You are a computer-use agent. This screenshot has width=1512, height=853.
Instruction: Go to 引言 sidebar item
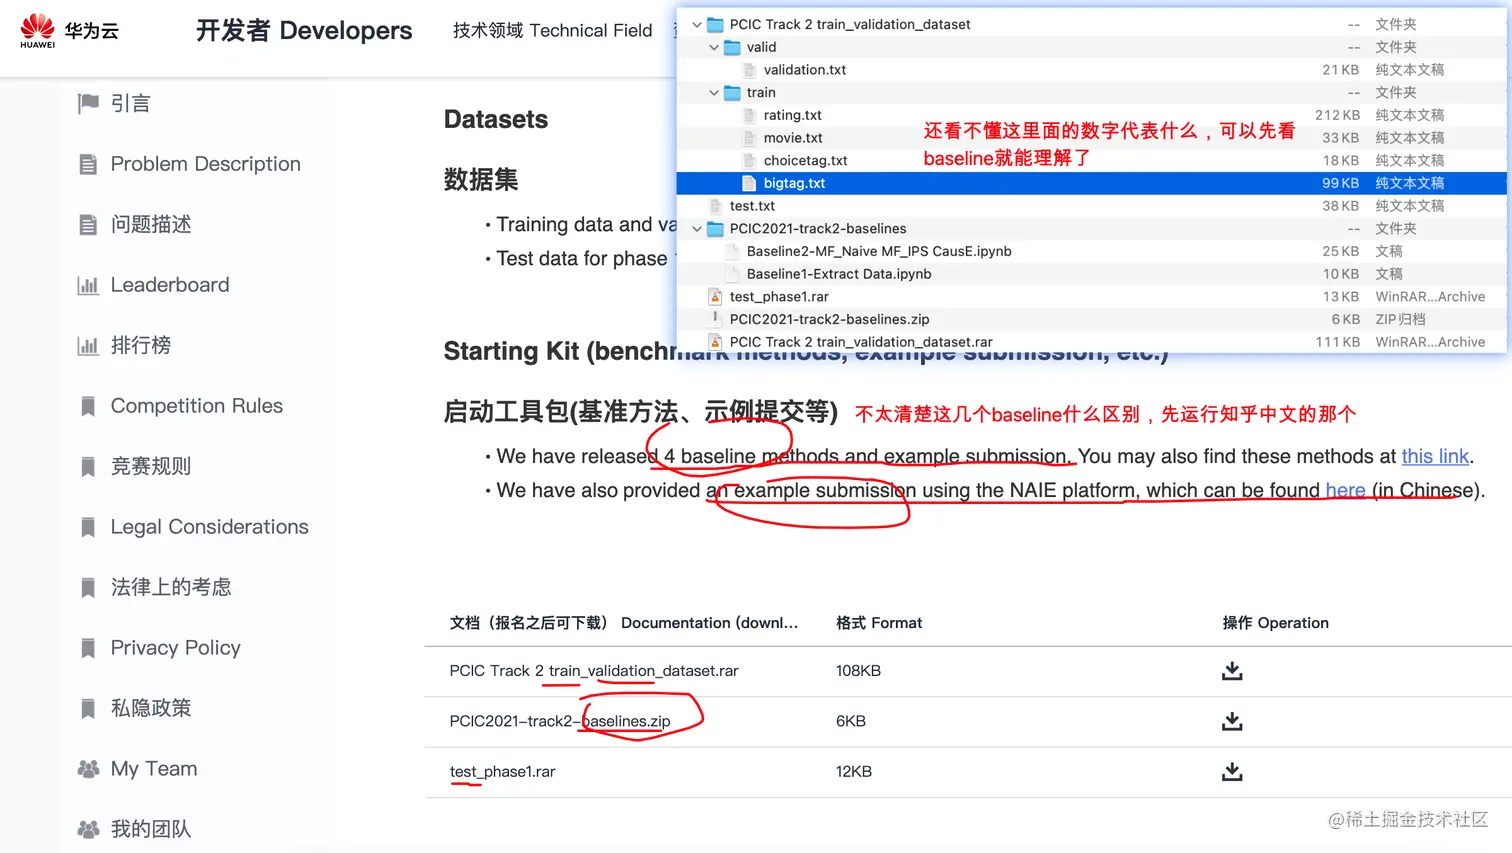point(130,103)
